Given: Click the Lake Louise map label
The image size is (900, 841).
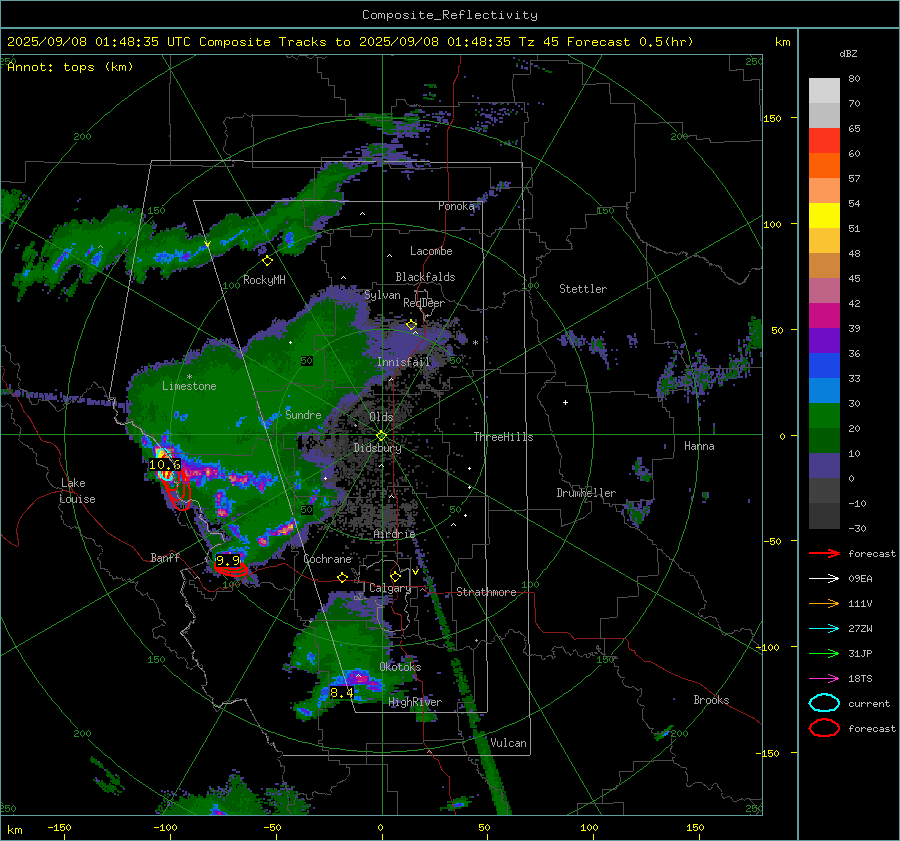Looking at the screenshot, I should pyautogui.click(x=77, y=491).
